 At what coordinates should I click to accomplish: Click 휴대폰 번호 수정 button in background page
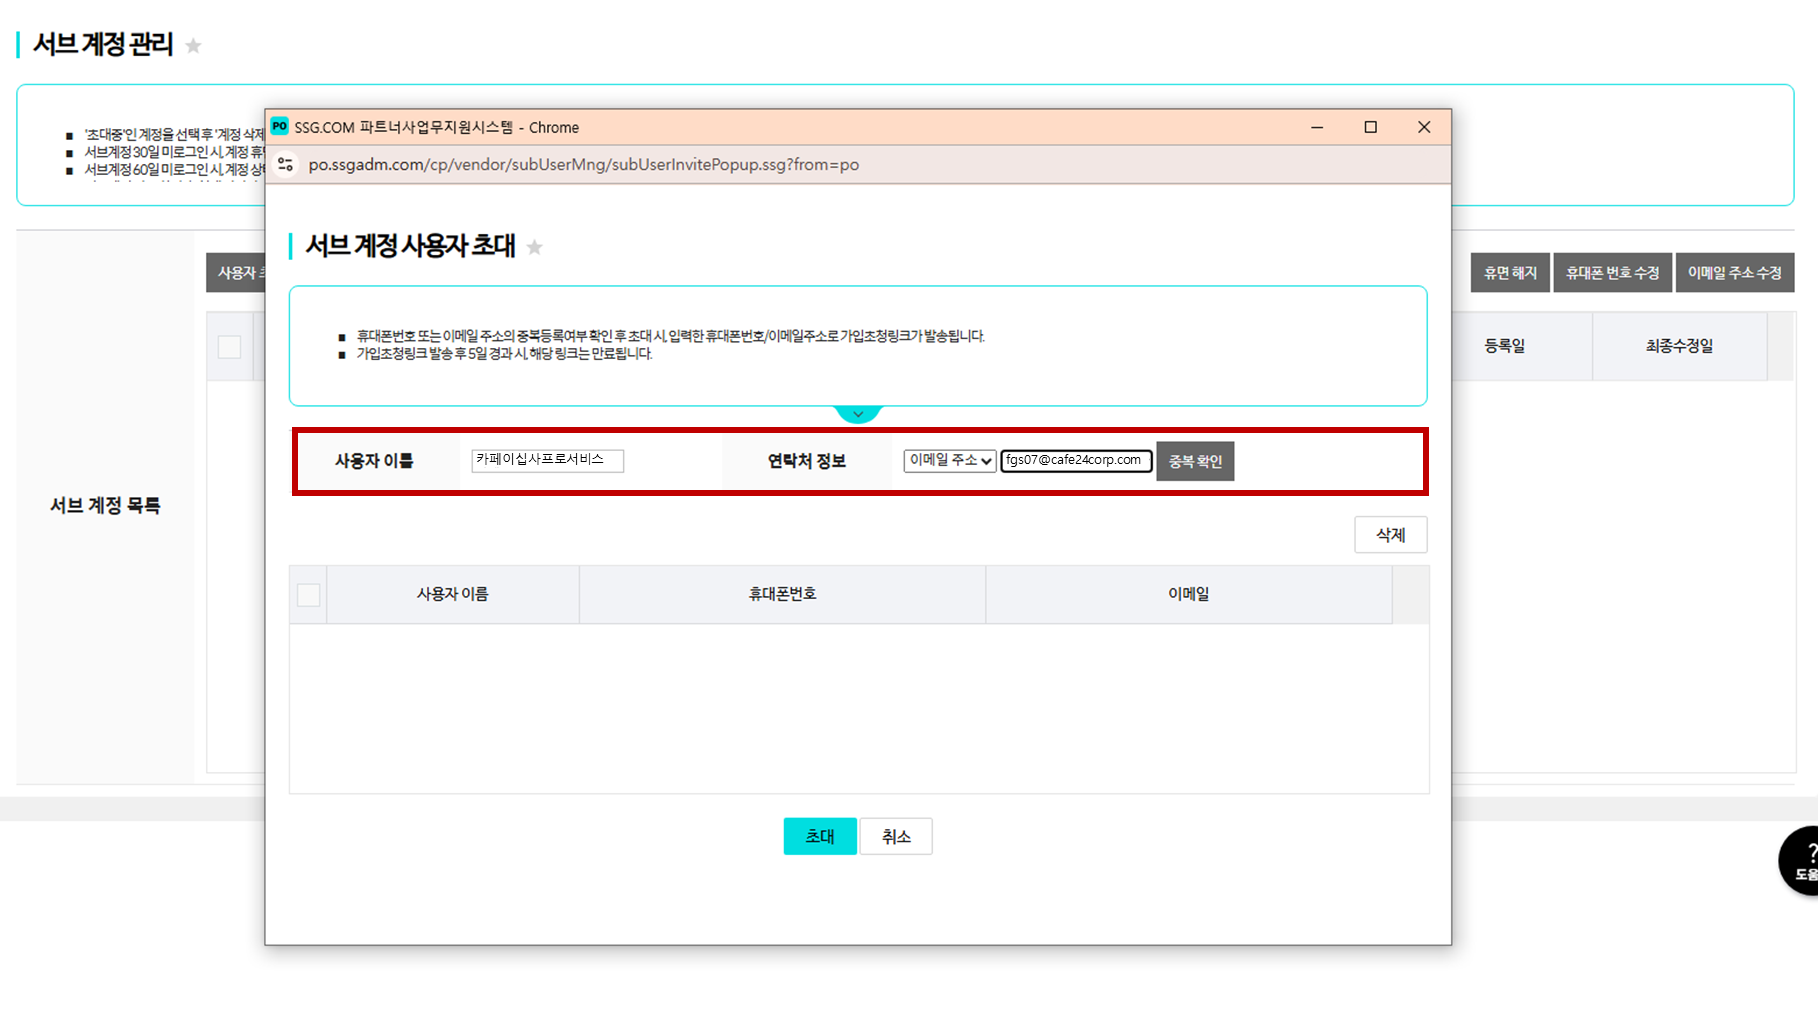coord(1612,273)
